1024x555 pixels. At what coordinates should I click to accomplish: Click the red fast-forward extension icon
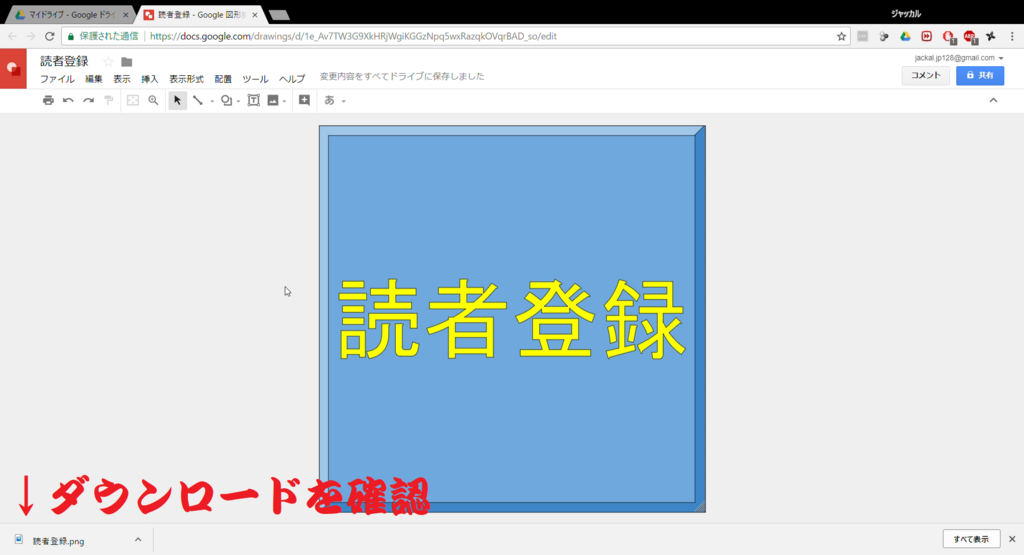click(x=927, y=37)
